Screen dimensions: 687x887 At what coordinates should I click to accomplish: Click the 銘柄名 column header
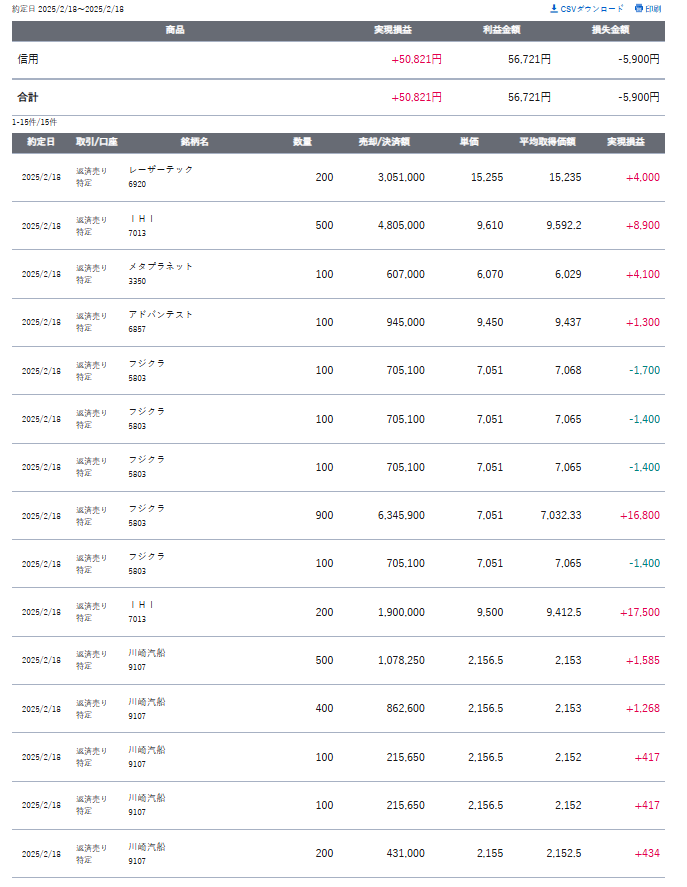point(195,142)
